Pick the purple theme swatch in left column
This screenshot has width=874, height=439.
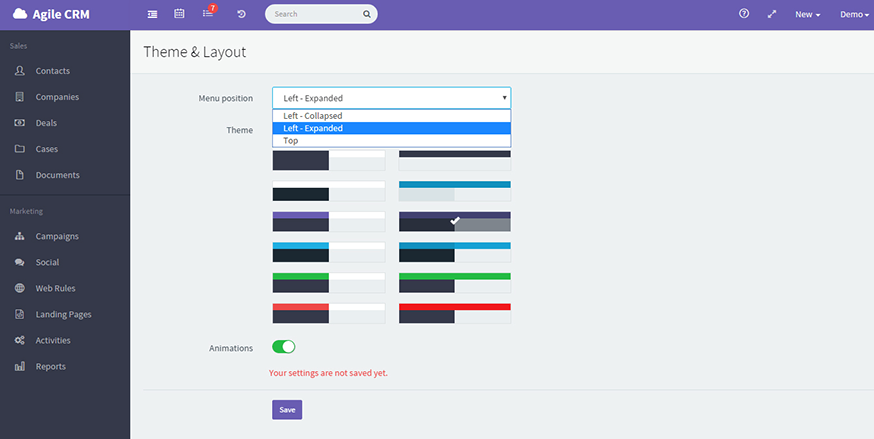[328, 222]
